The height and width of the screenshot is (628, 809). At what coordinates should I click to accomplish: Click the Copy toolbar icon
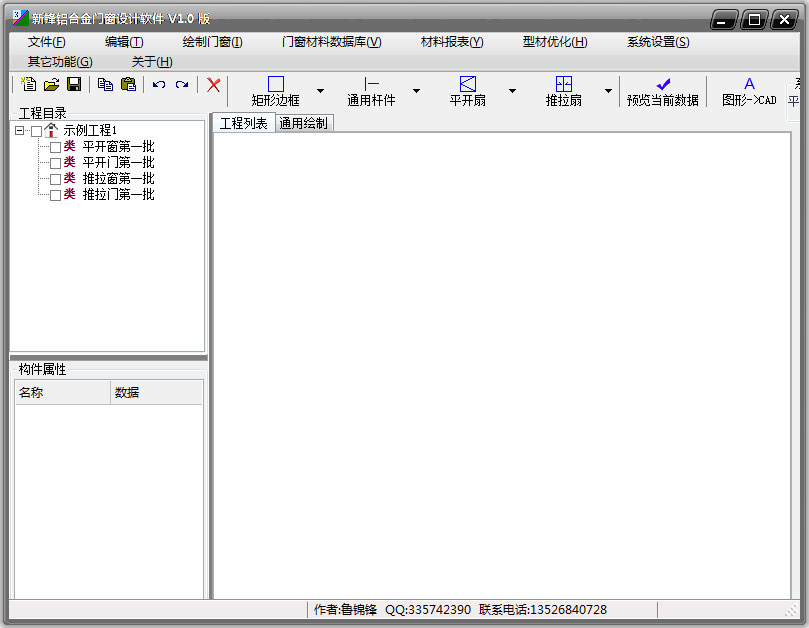point(105,84)
